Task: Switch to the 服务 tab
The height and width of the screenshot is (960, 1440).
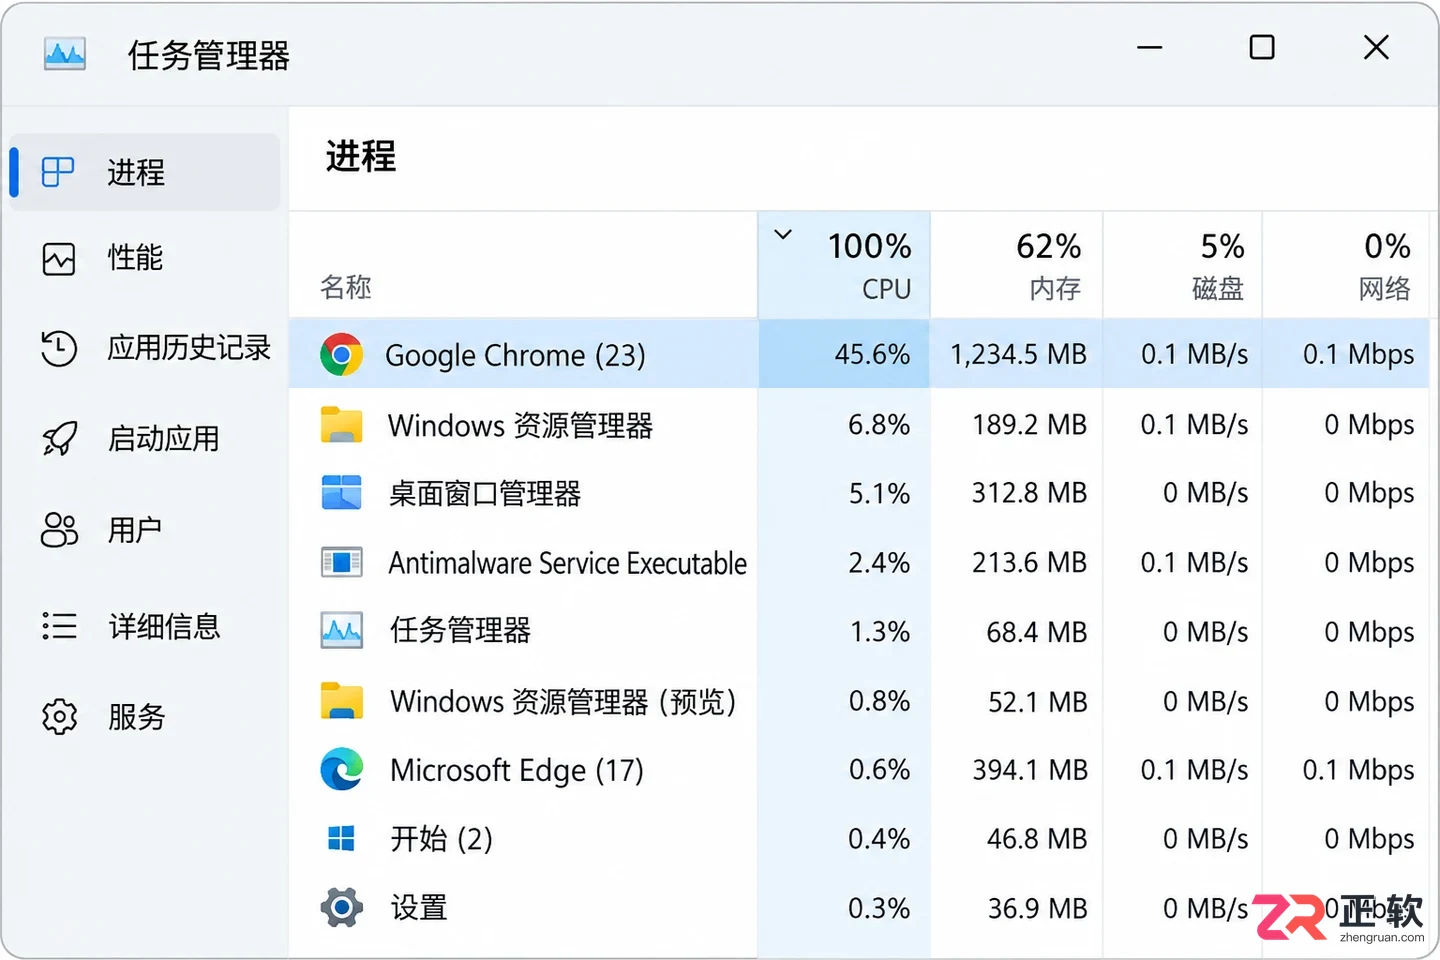Action: coord(145,716)
